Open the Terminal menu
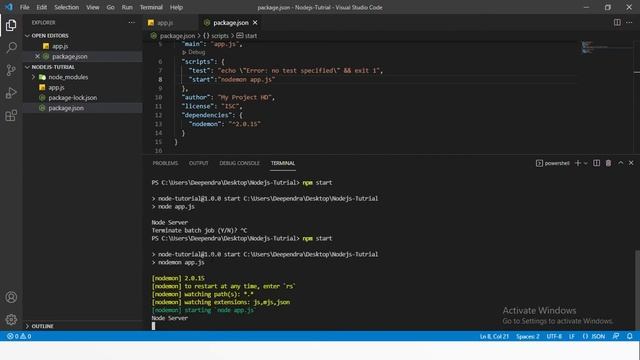Viewport: 640px width, 360px height. (x=151, y=7)
